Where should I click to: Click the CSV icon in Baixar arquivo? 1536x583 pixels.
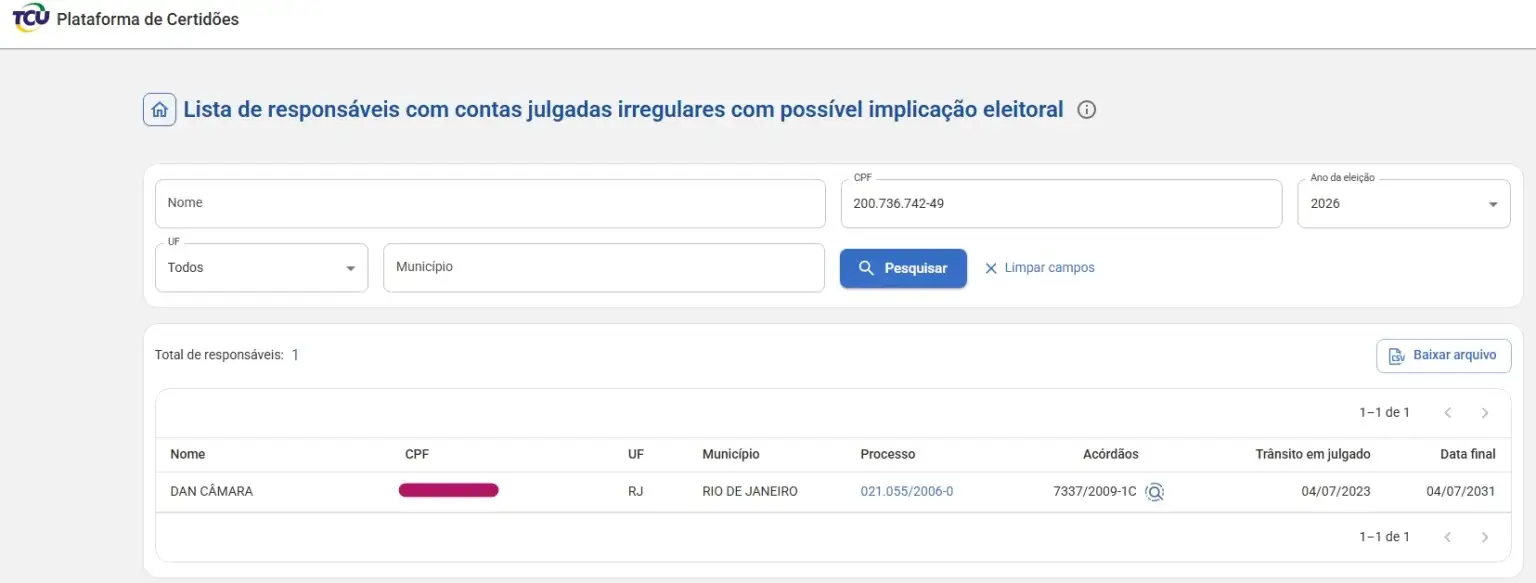1396,356
